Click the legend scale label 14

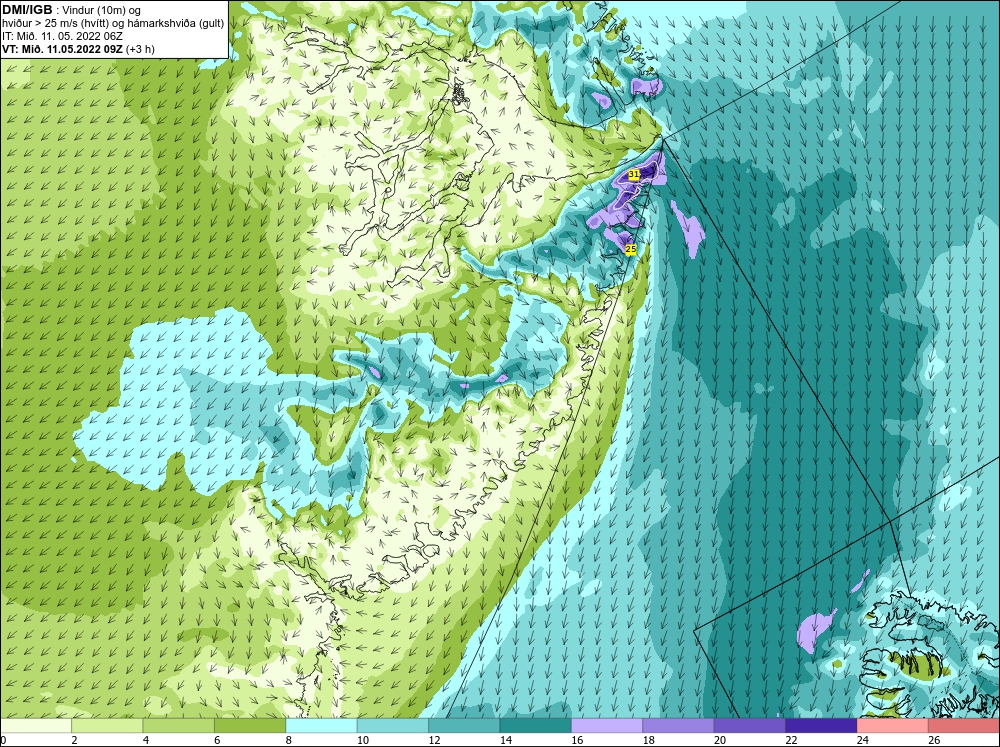[506, 740]
